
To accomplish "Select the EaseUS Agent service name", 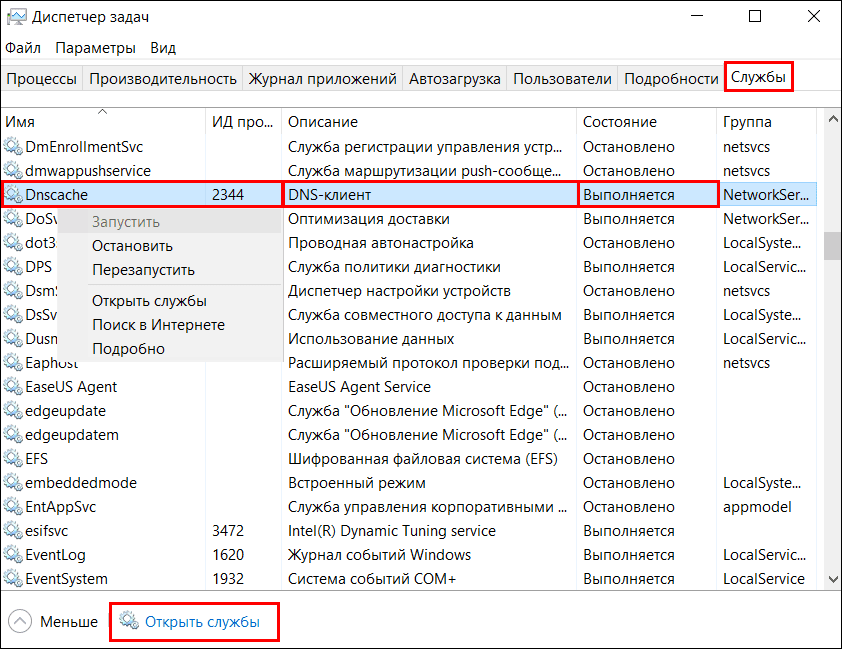I will (71, 387).
